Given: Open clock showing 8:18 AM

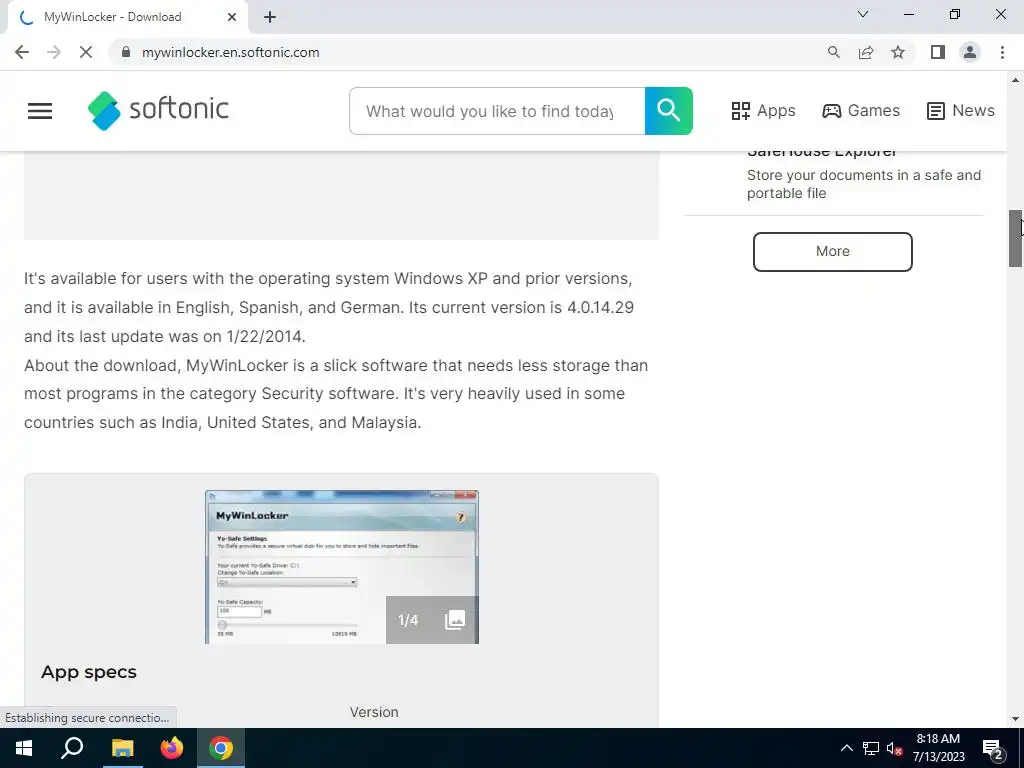Looking at the screenshot, I should [x=938, y=748].
